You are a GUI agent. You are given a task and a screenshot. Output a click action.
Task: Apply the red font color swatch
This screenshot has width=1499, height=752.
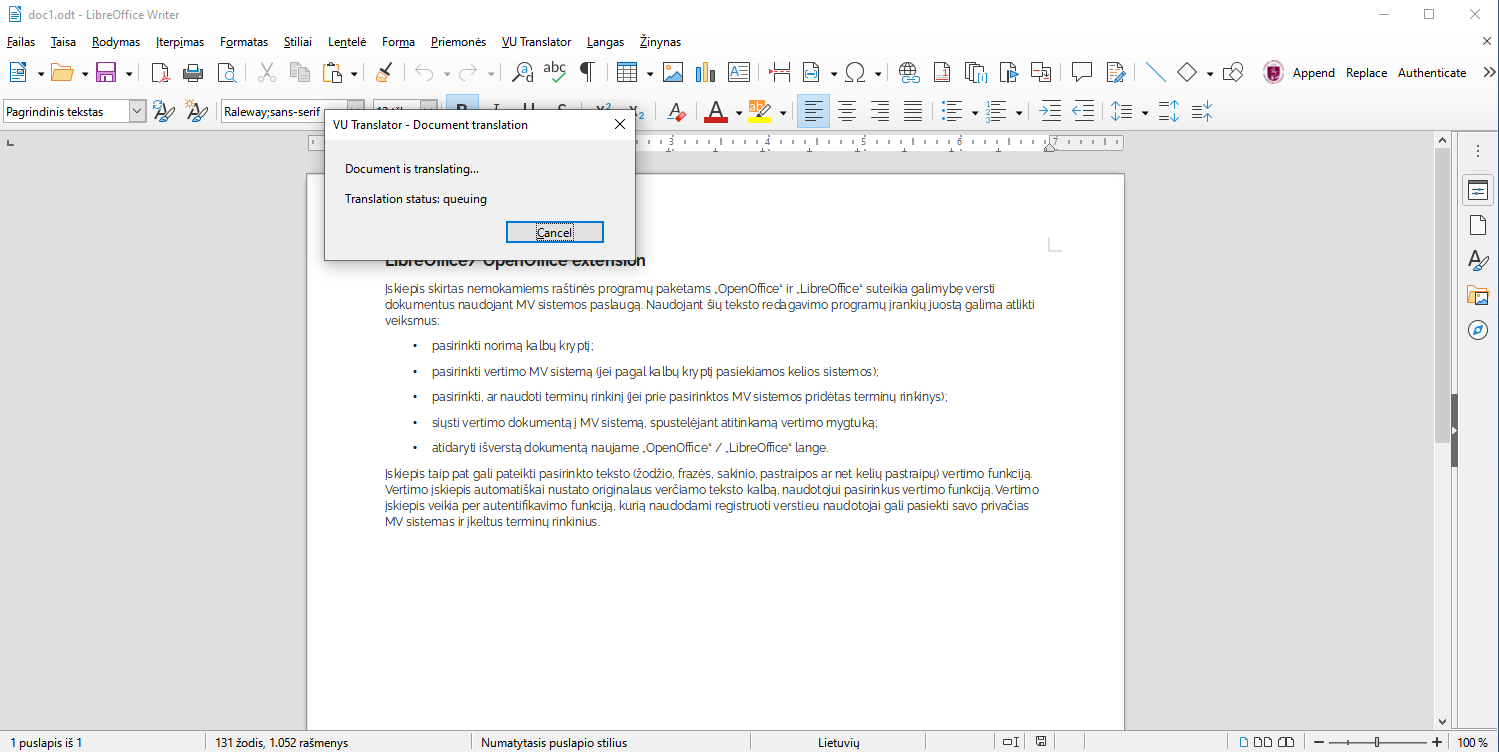tap(715, 112)
